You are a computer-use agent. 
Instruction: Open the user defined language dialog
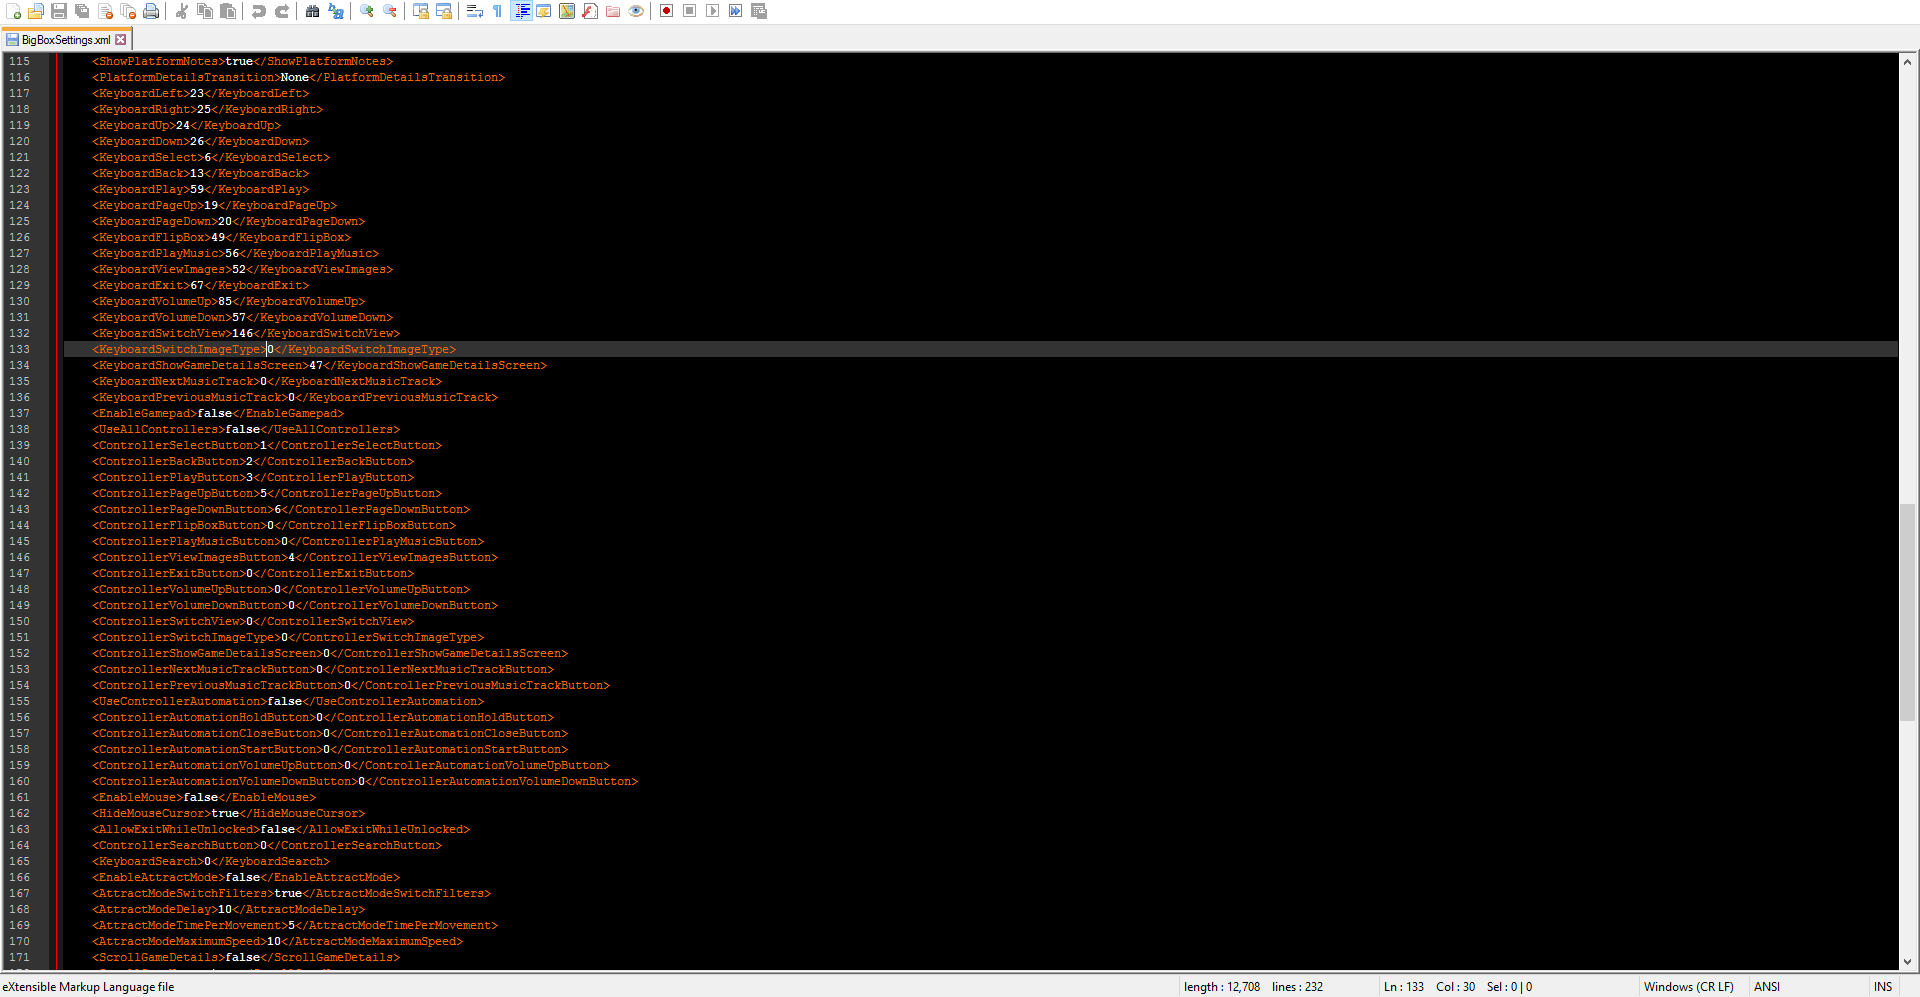[544, 11]
